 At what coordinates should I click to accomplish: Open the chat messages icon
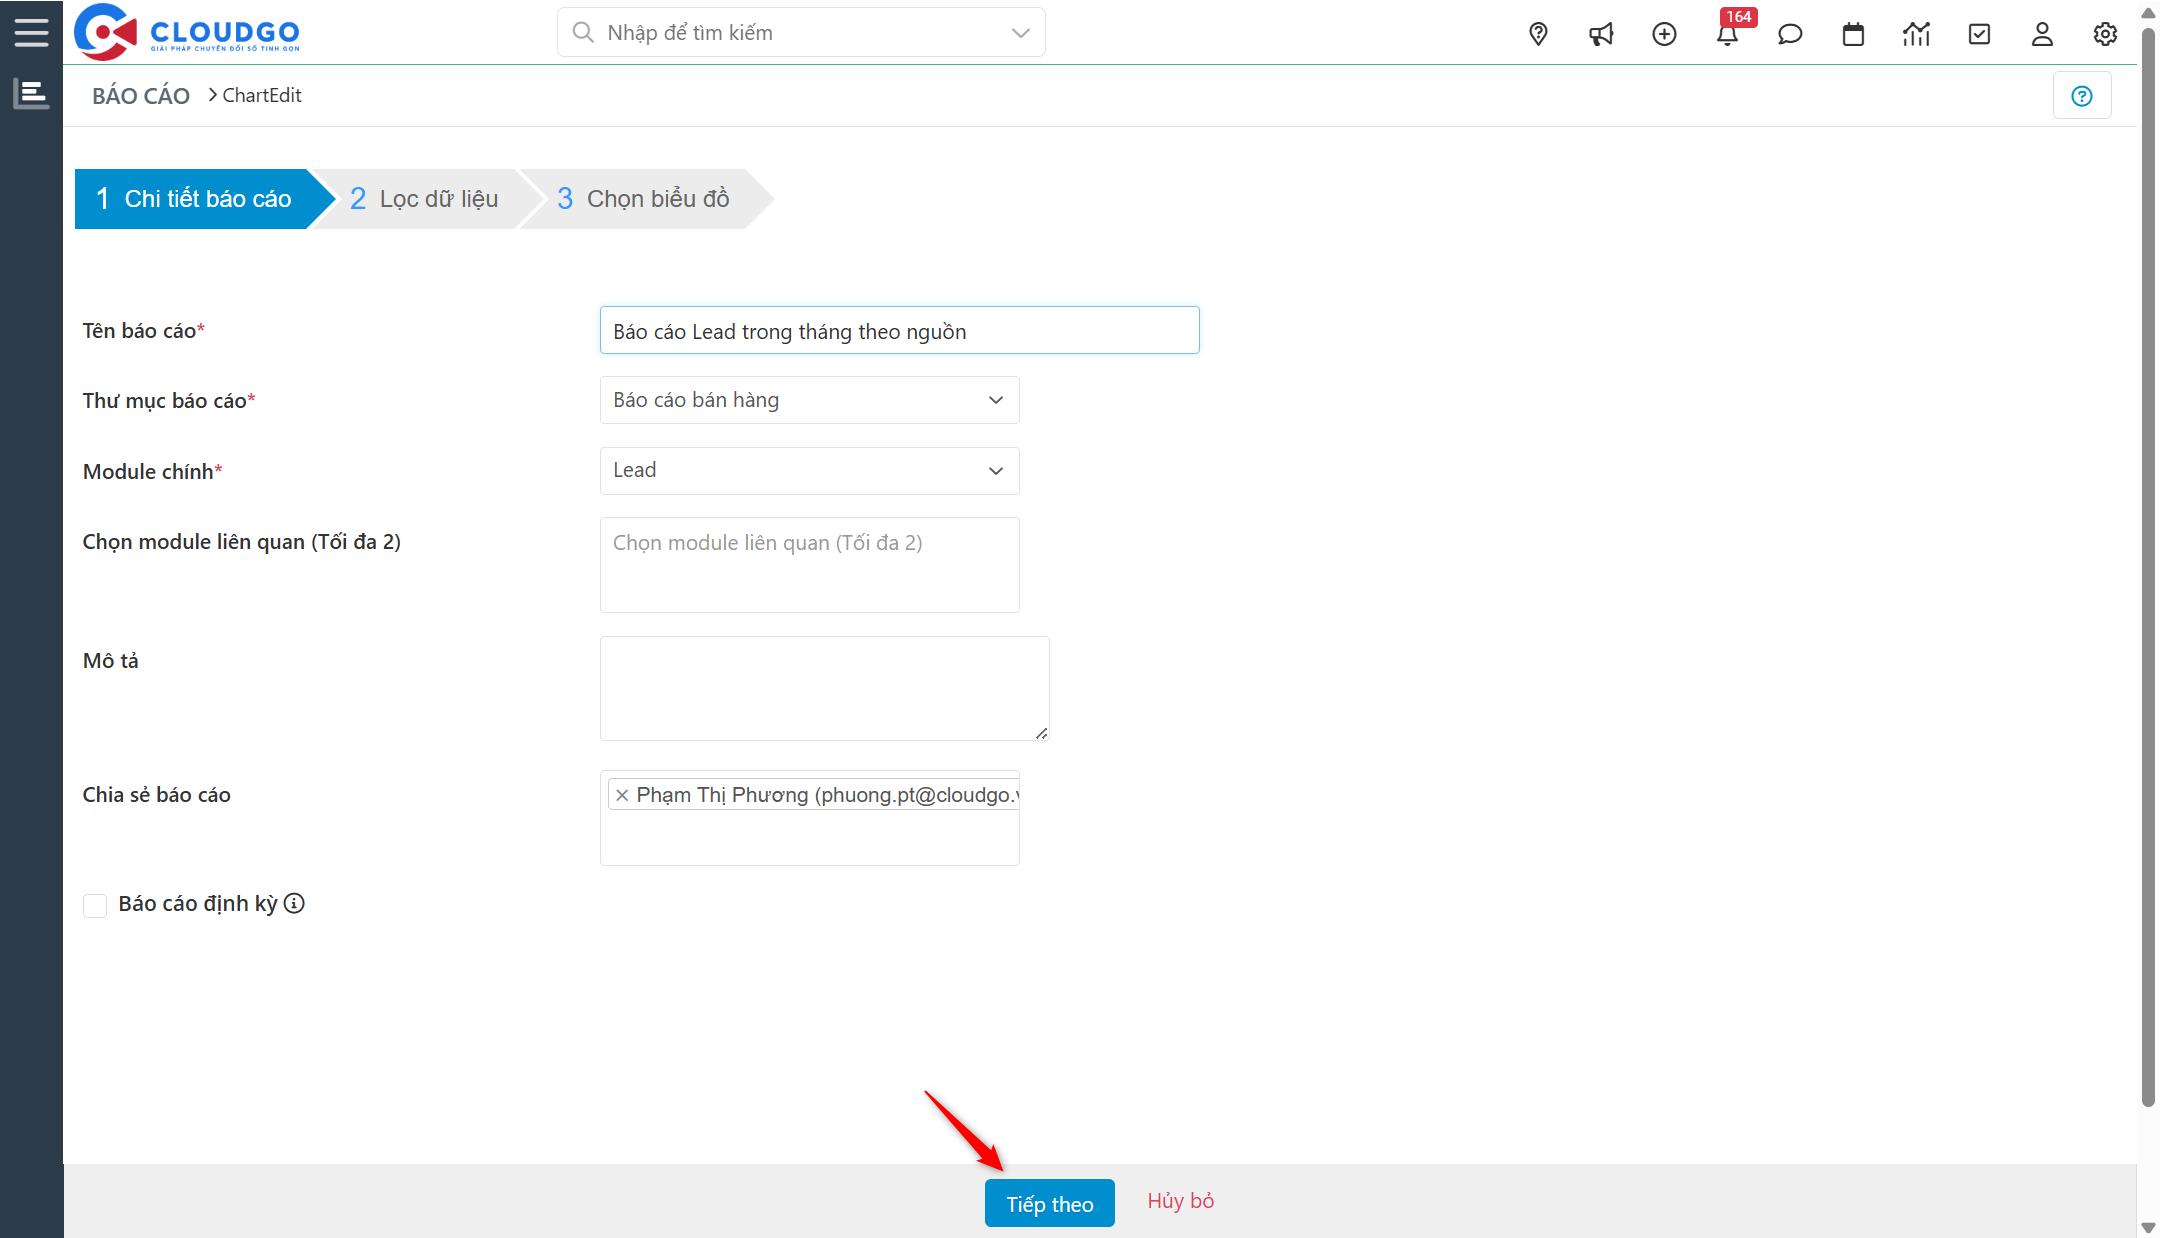click(x=1790, y=33)
